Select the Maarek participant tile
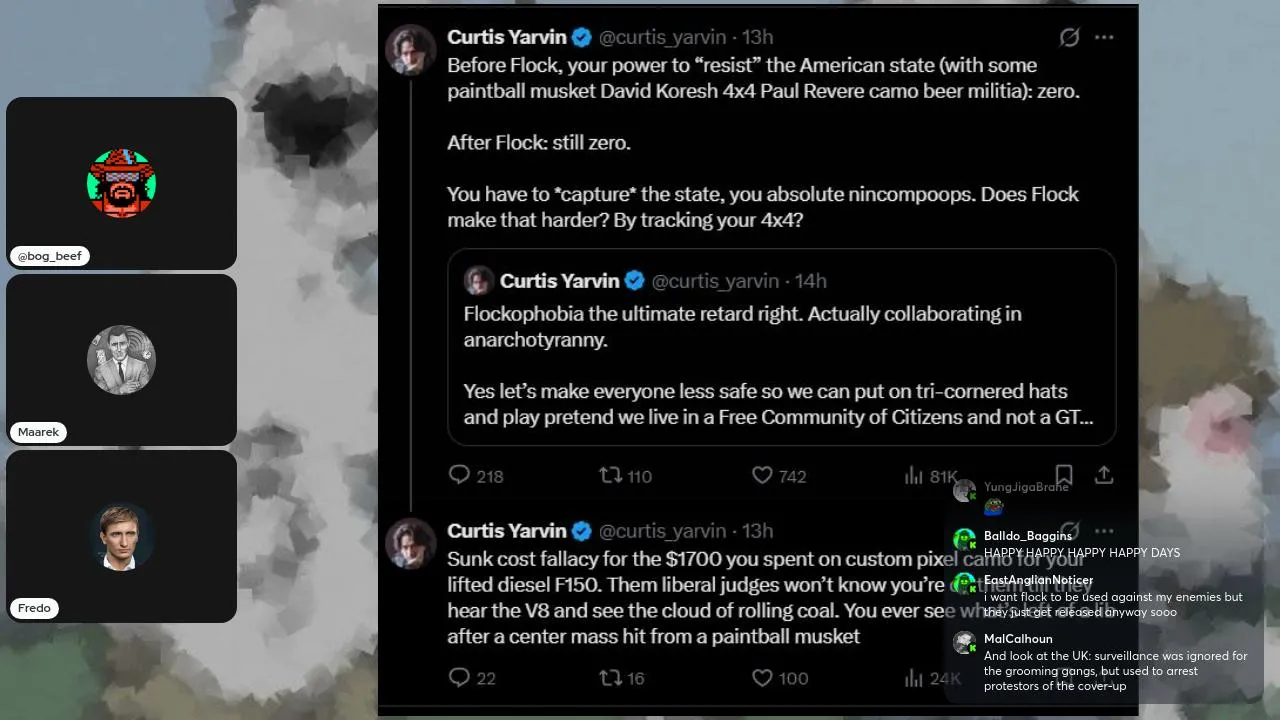 tap(121, 359)
